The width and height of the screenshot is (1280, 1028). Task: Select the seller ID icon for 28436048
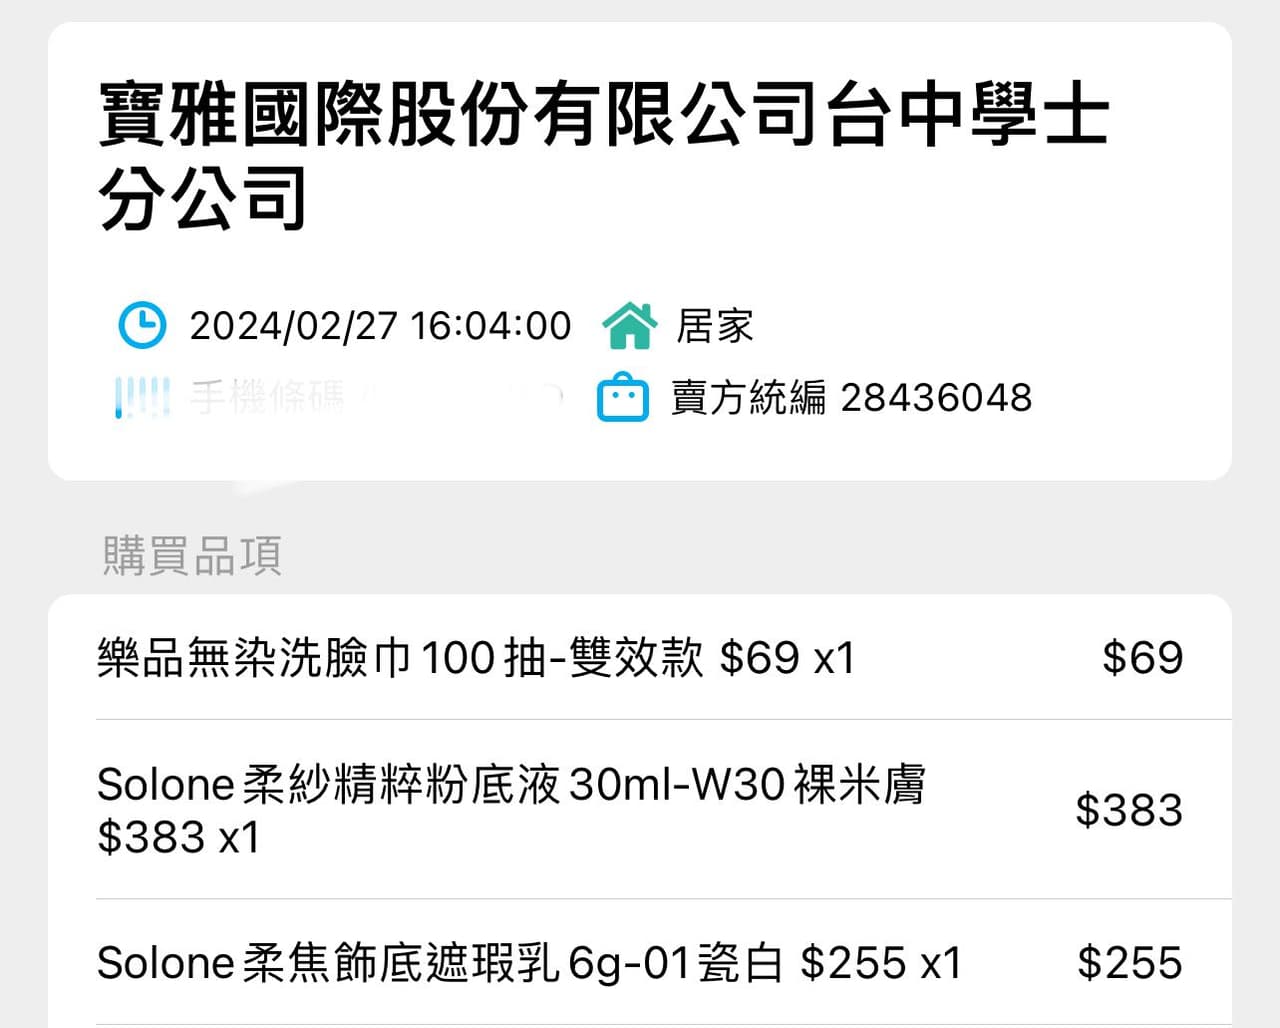(622, 397)
